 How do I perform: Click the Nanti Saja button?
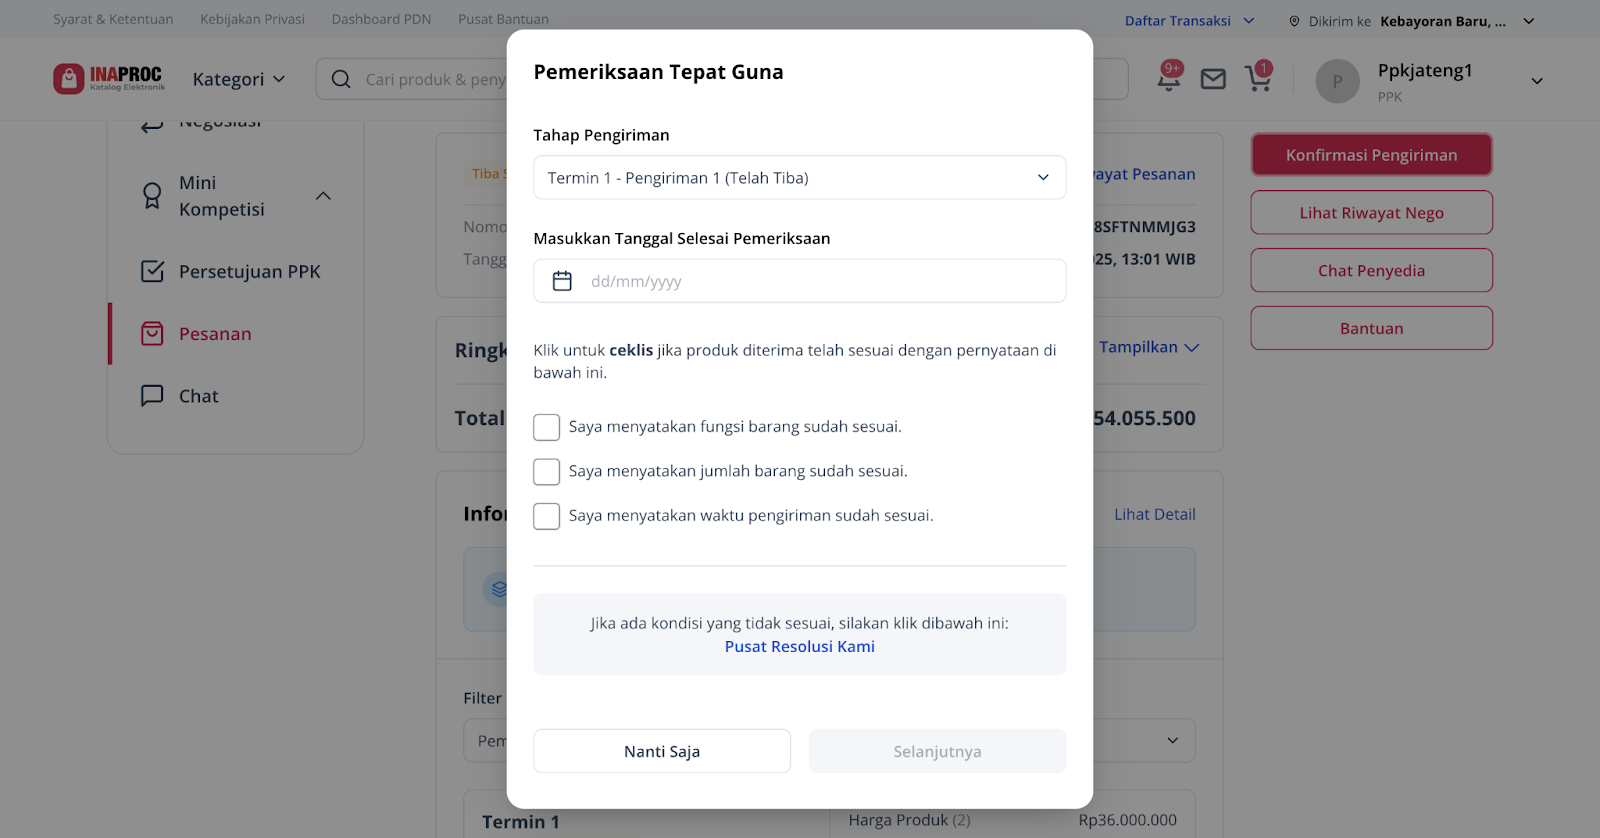click(x=662, y=751)
